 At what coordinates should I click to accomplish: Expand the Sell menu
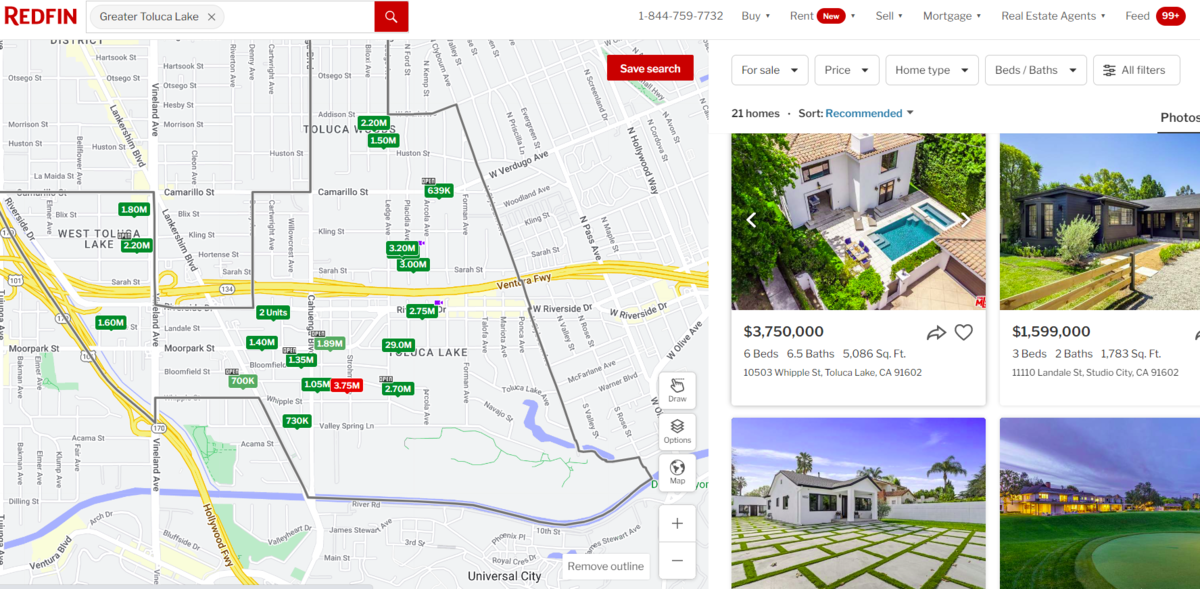click(889, 16)
